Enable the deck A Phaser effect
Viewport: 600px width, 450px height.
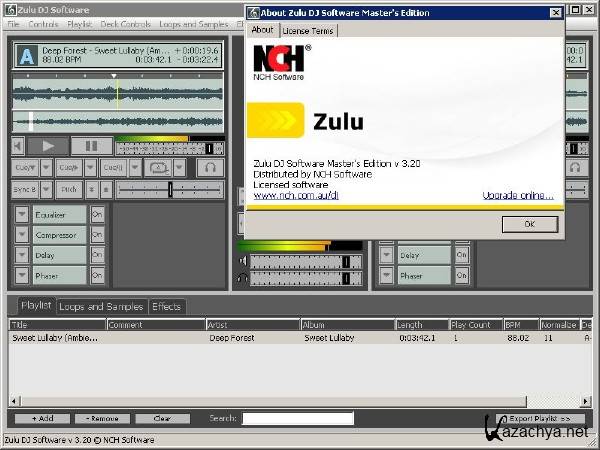pyautogui.click(x=97, y=275)
